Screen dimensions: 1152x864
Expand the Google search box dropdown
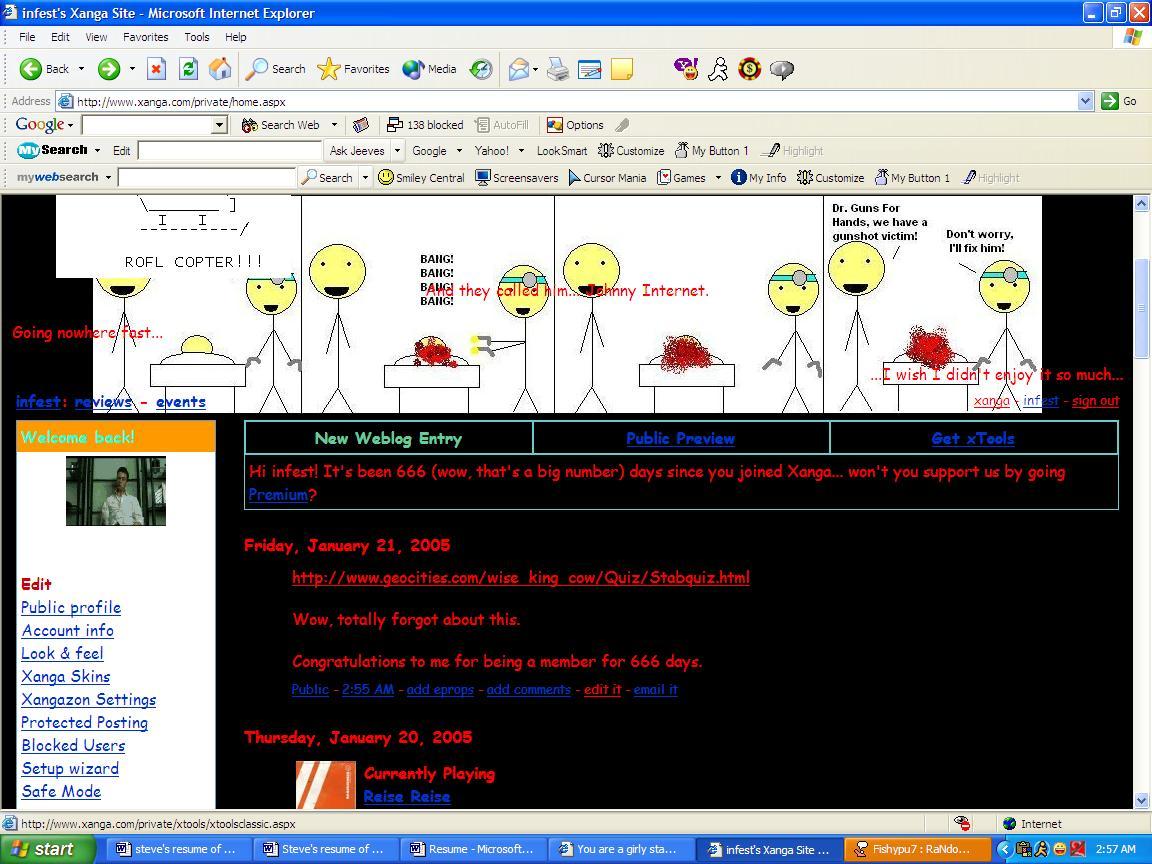(x=219, y=125)
